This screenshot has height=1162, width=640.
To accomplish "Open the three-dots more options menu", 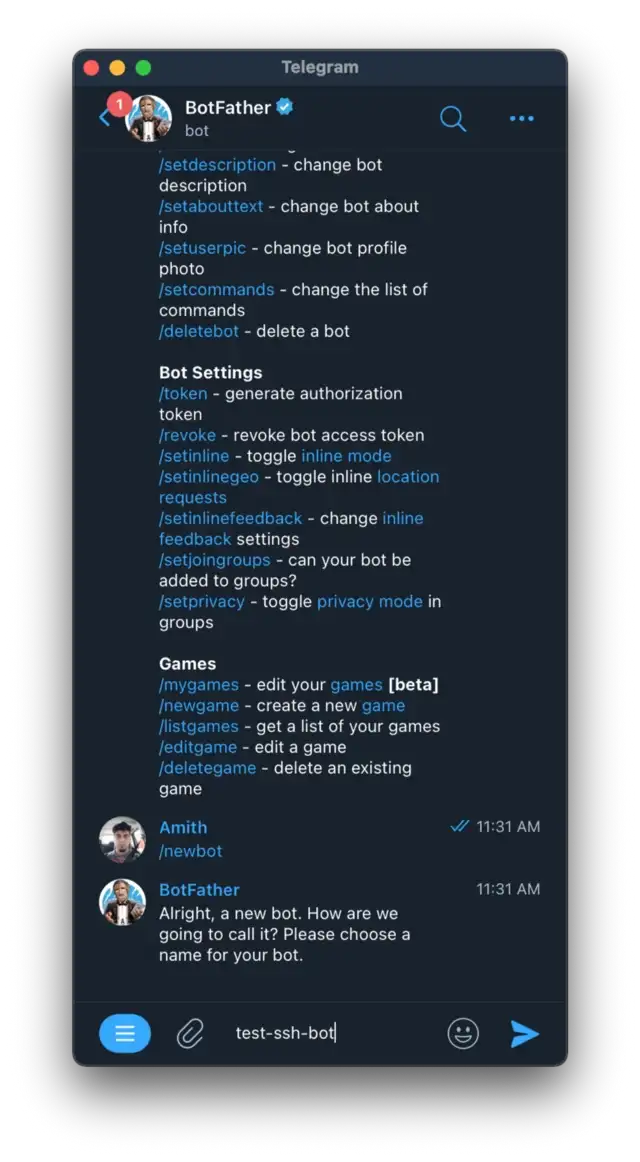I will point(521,119).
